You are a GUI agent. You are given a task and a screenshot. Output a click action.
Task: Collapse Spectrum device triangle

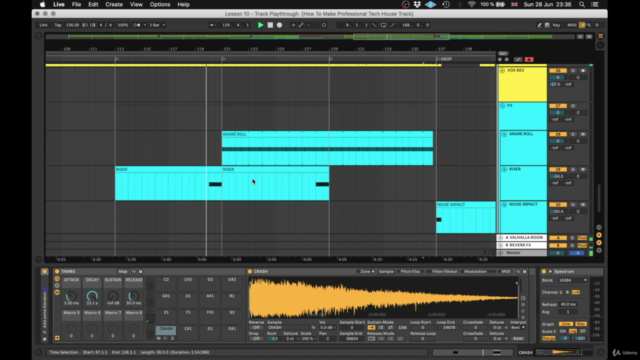(x=550, y=271)
